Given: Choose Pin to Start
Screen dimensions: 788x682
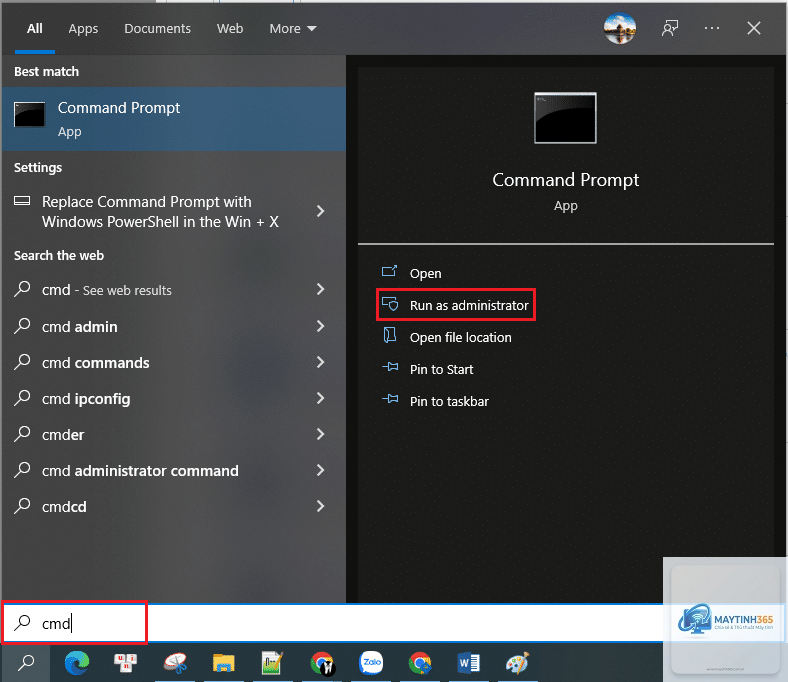Looking at the screenshot, I should coord(441,370).
